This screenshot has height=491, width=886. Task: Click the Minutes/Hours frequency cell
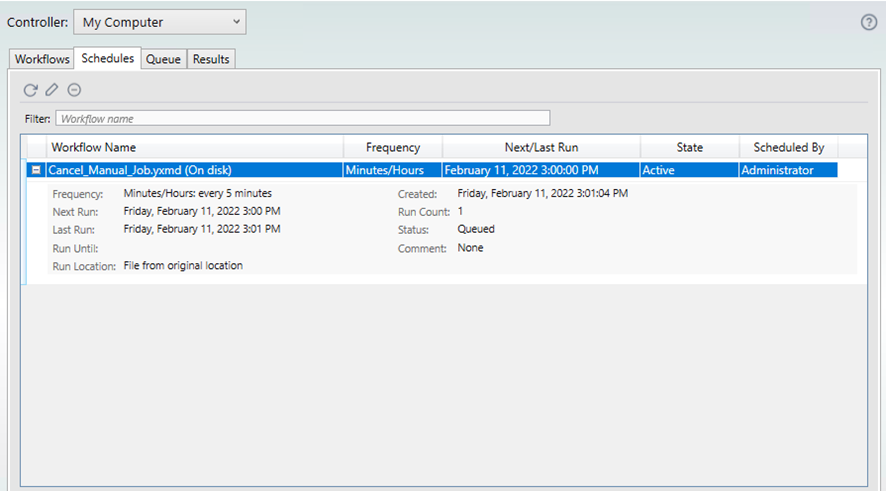pos(392,170)
